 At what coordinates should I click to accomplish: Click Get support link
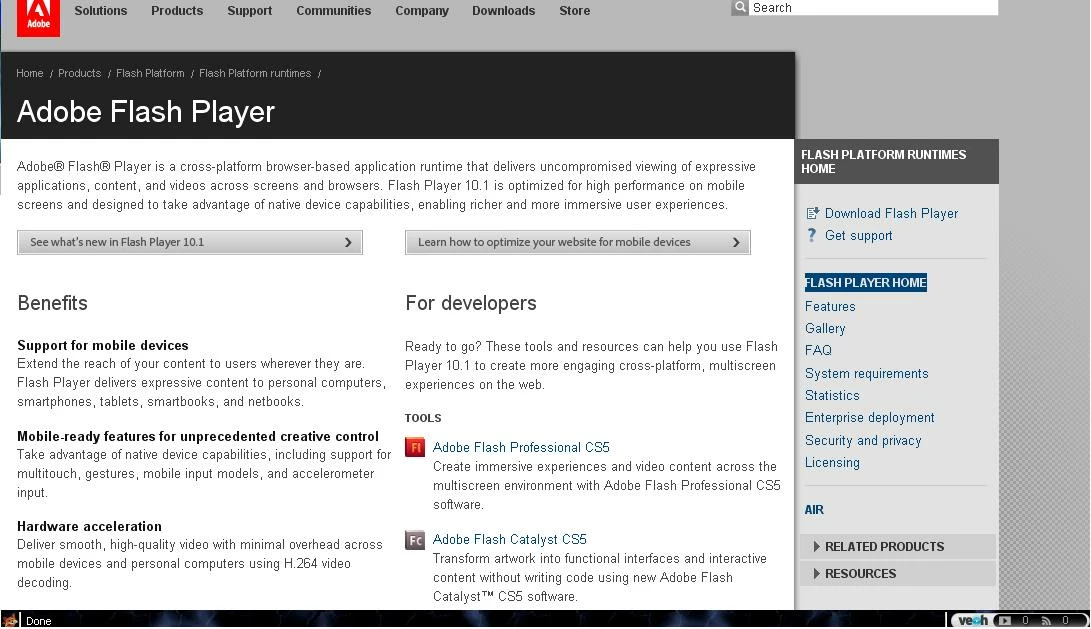[859, 236]
